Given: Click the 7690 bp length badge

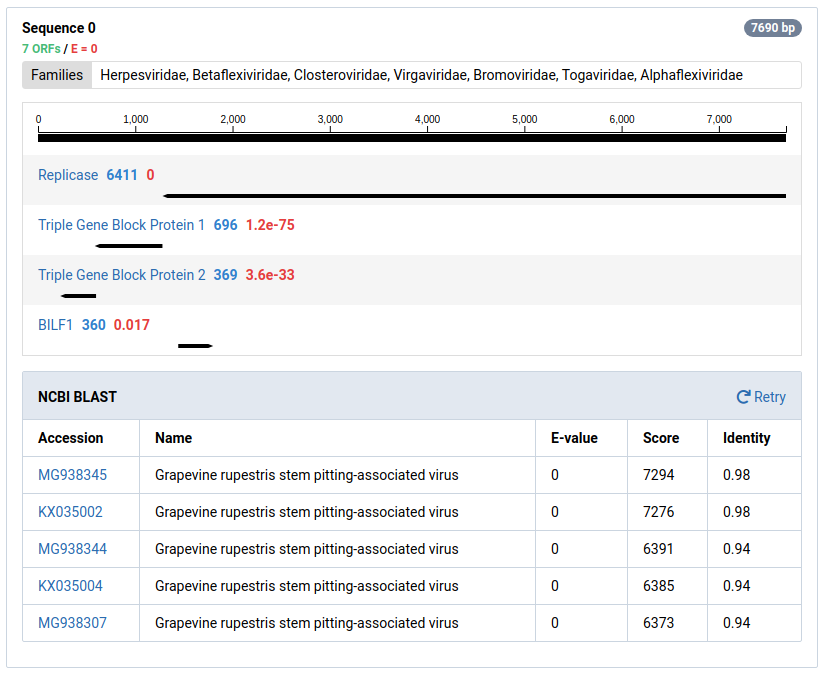Looking at the screenshot, I should 772,27.
